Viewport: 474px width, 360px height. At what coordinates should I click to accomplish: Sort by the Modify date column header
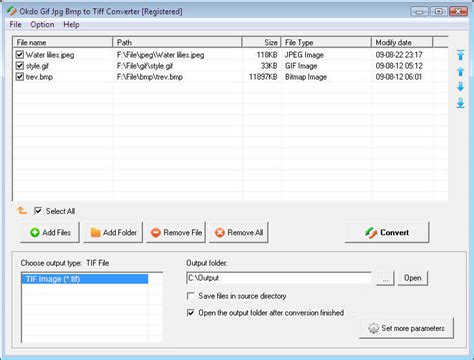click(402, 42)
